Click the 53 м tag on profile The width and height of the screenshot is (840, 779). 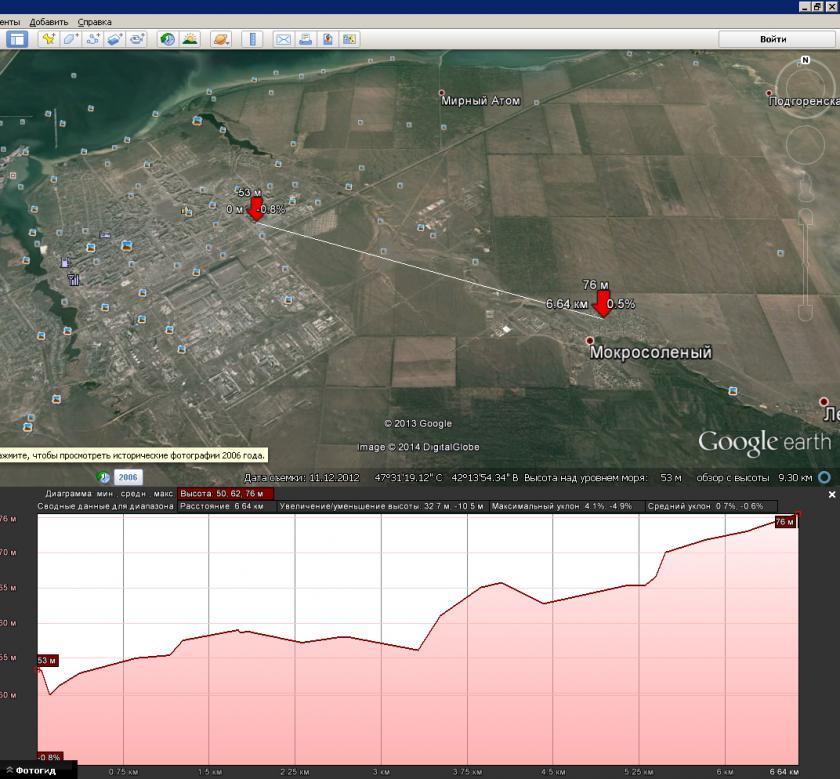[48, 661]
